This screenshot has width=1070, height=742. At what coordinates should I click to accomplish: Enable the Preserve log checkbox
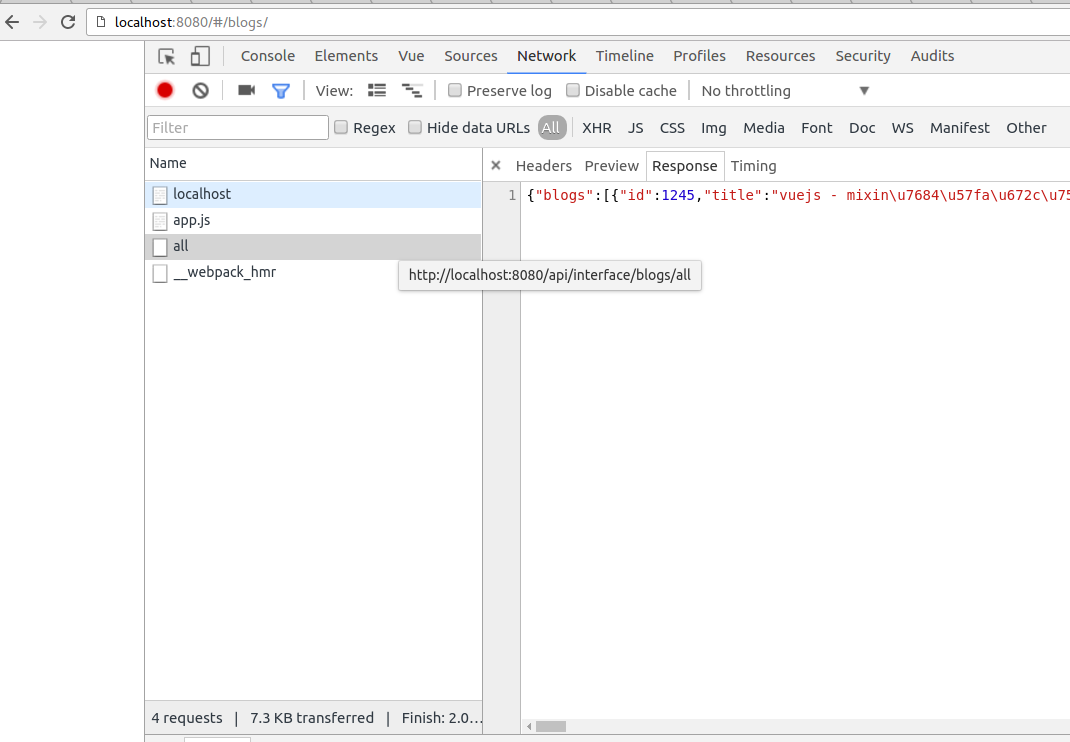[455, 90]
